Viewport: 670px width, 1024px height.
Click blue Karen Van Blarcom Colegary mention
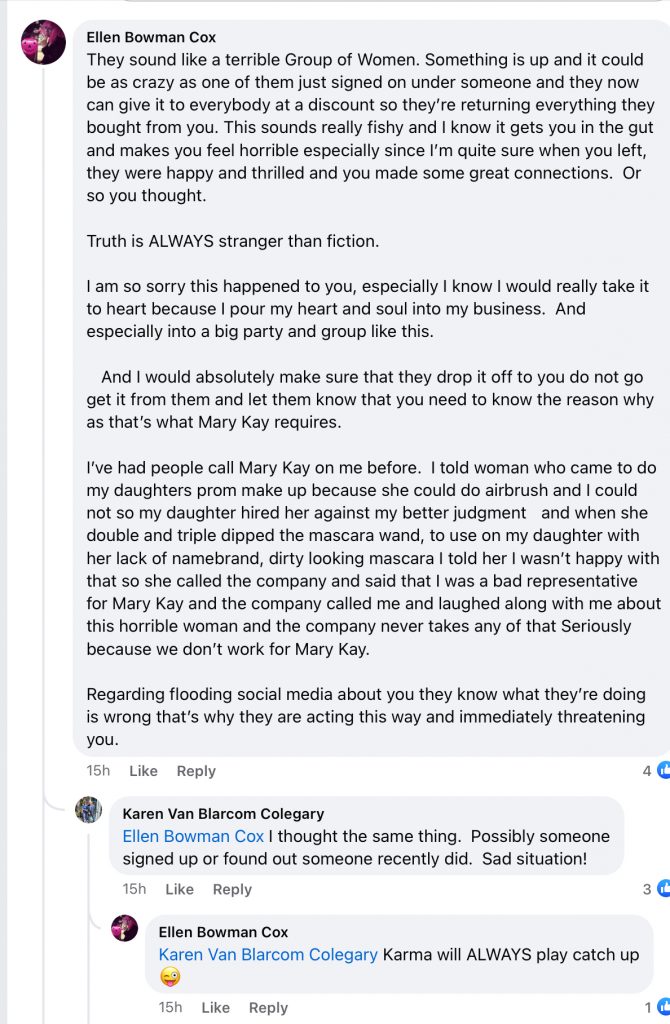click(x=268, y=955)
